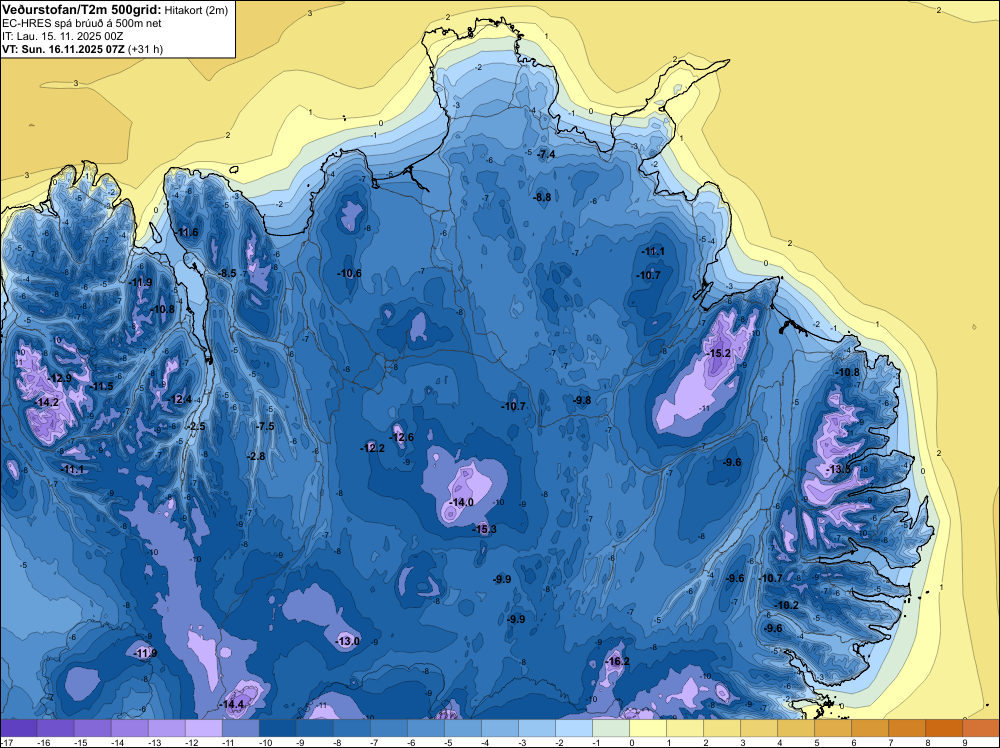The height and width of the screenshot is (748, 1000).
Task: Click the Veðurstofan/T2m 500grid title
Action: click(82, 10)
